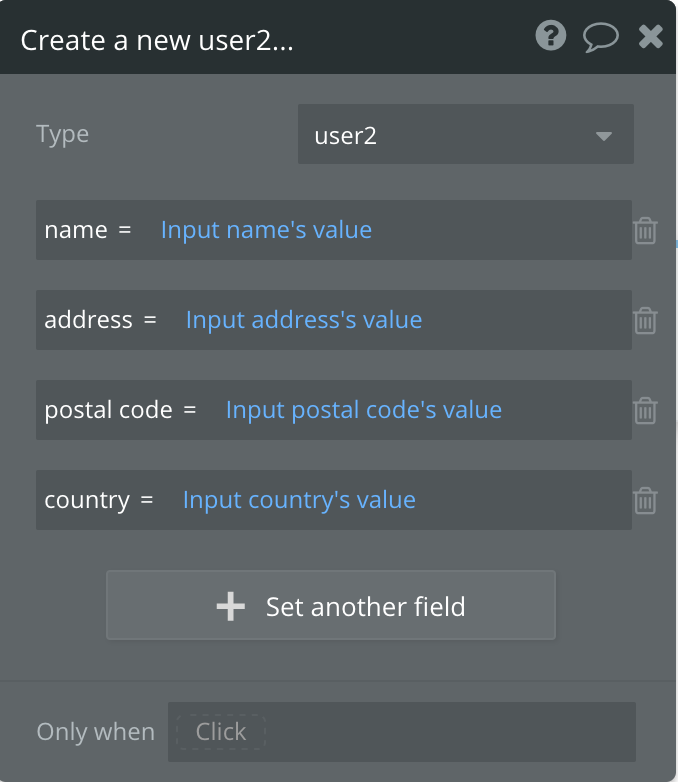Delete the name field with trash icon
Viewport: 678px width, 782px height.
[x=645, y=231]
